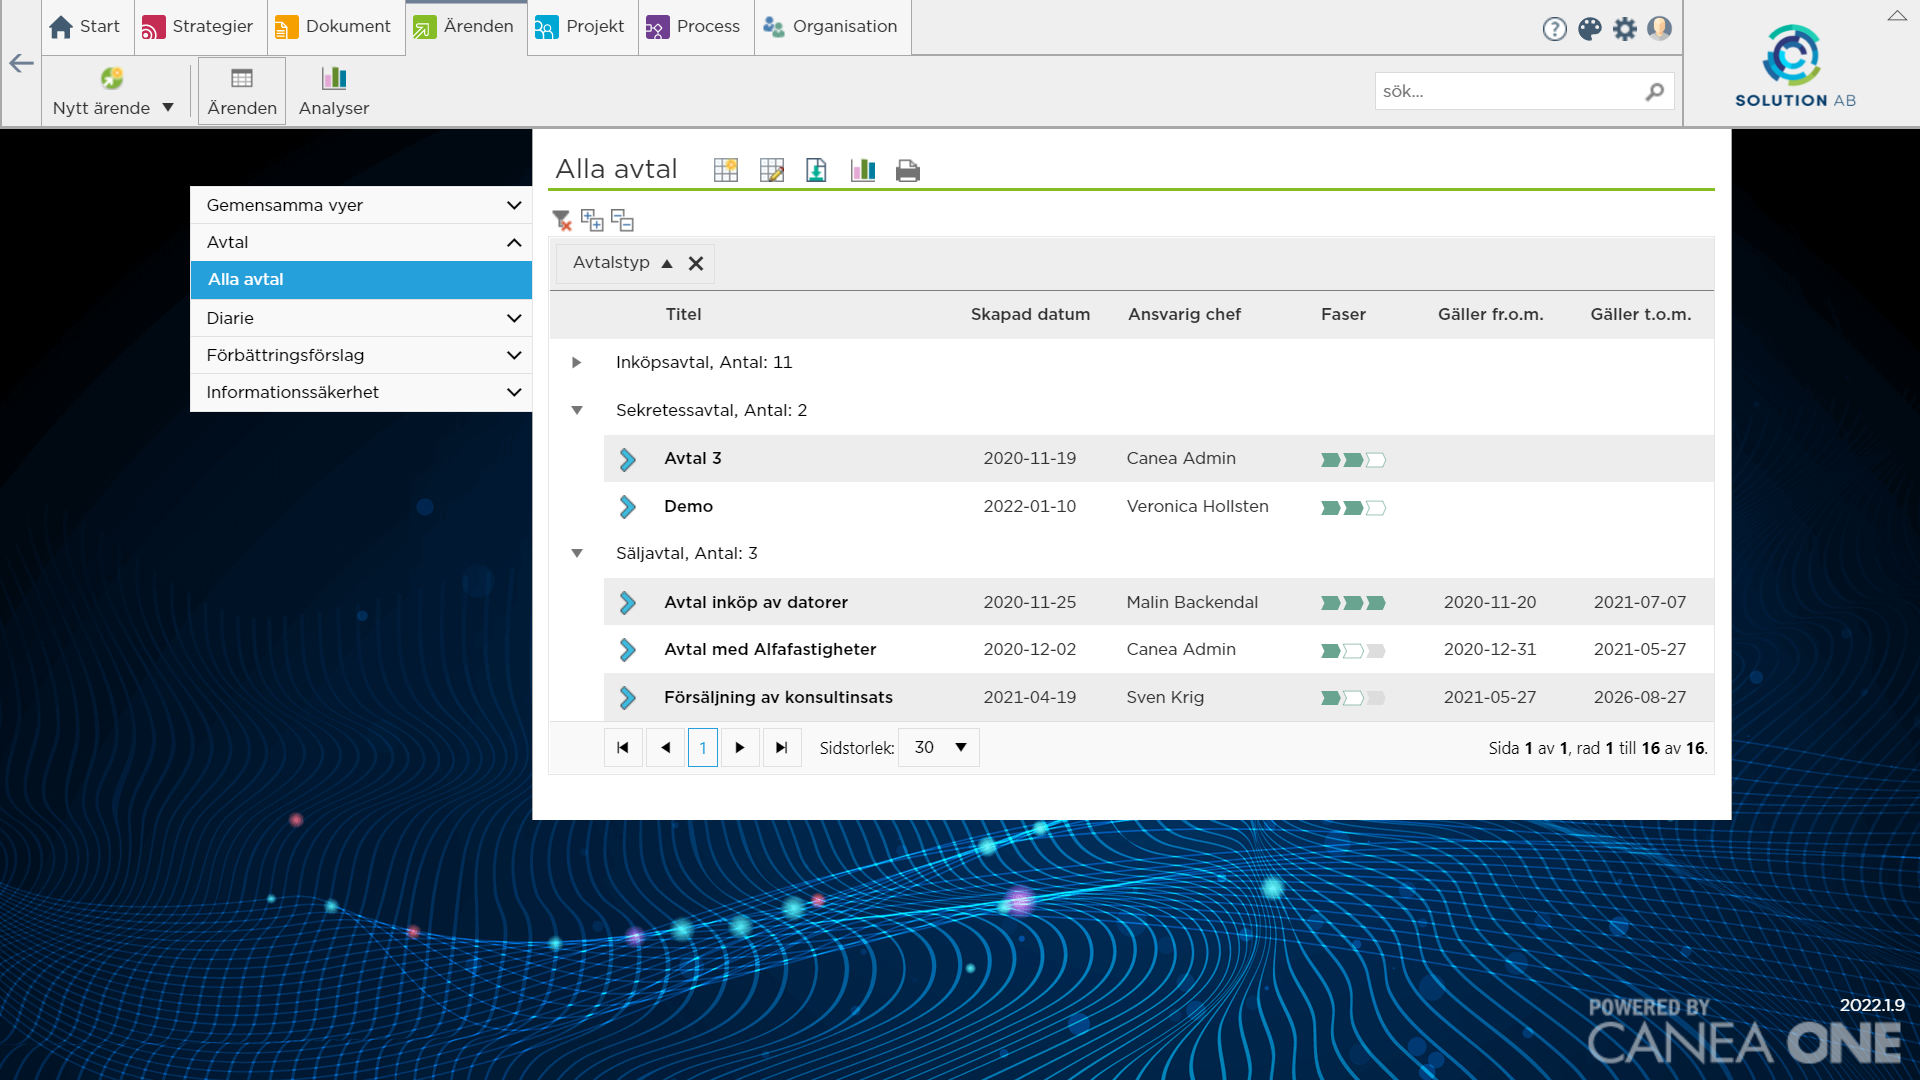
Task: Collapse all groups icon
Action: tap(622, 220)
